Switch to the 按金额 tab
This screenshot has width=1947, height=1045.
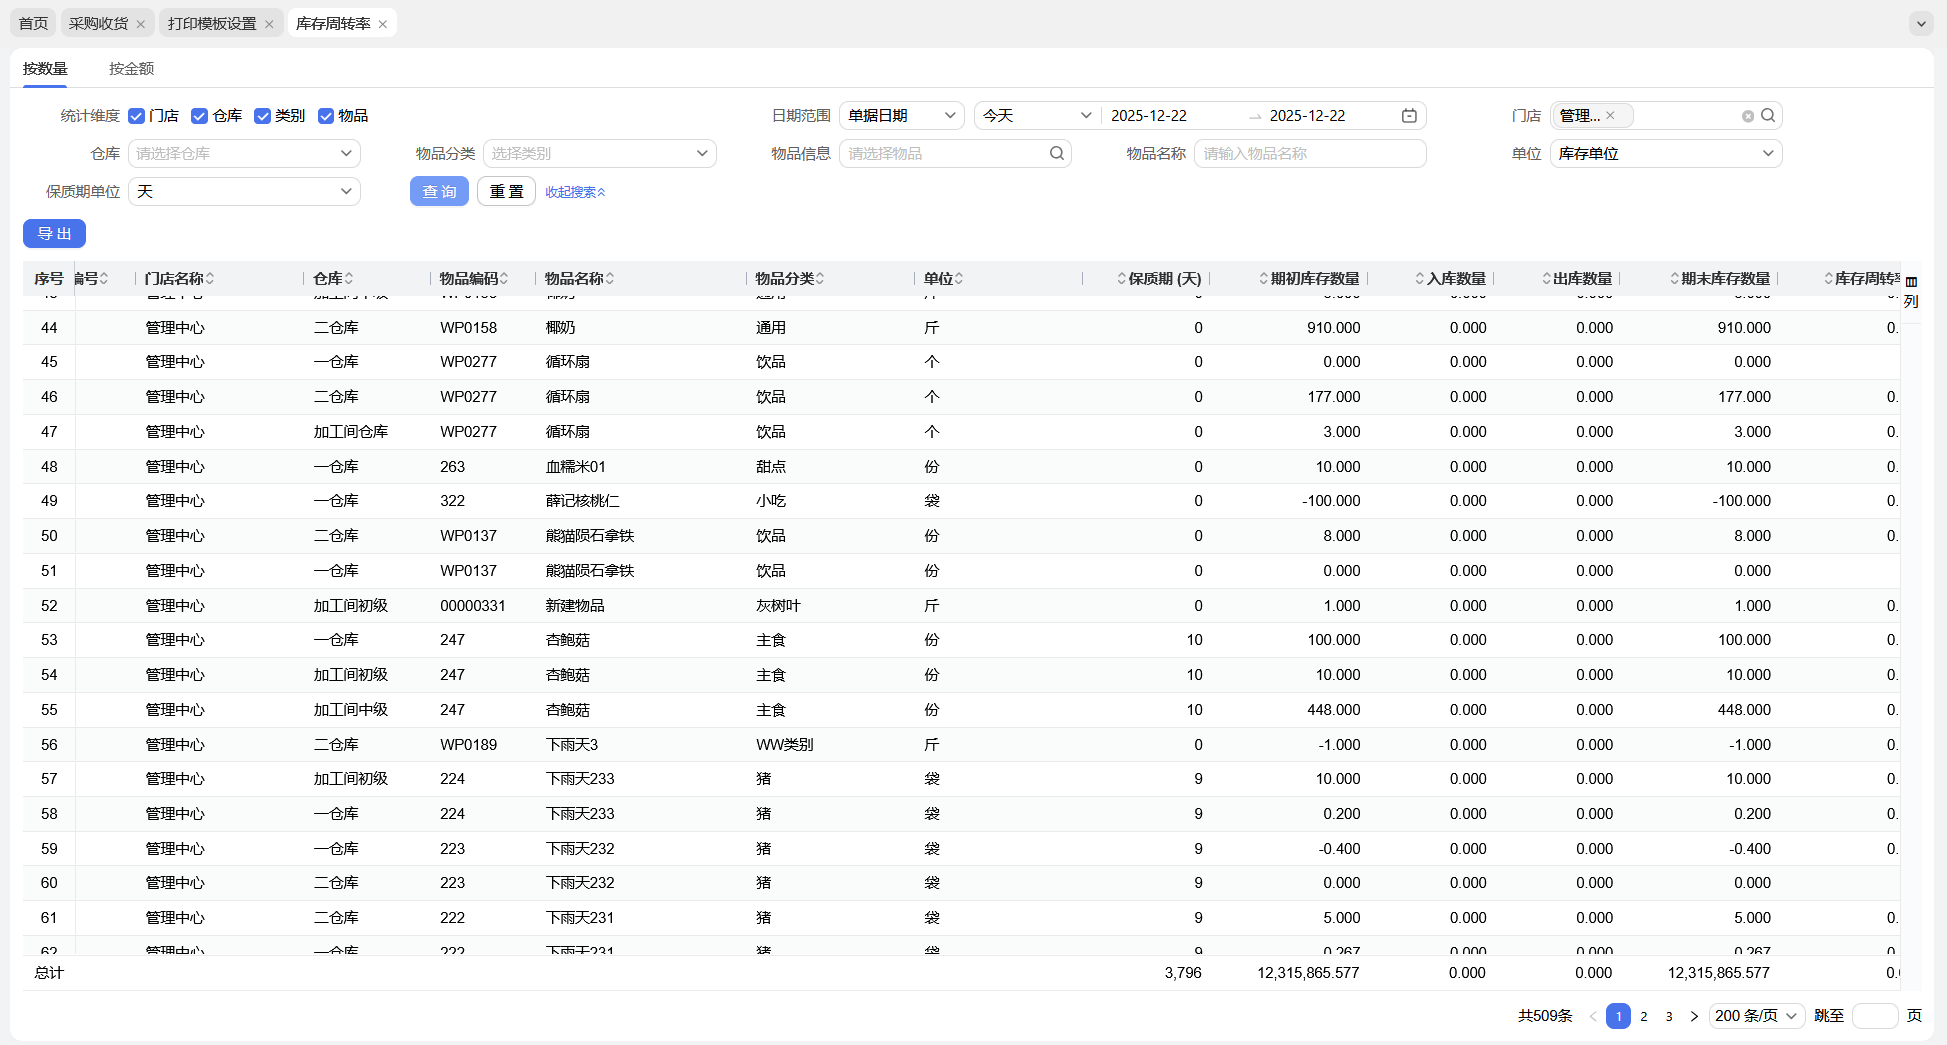pyautogui.click(x=131, y=69)
